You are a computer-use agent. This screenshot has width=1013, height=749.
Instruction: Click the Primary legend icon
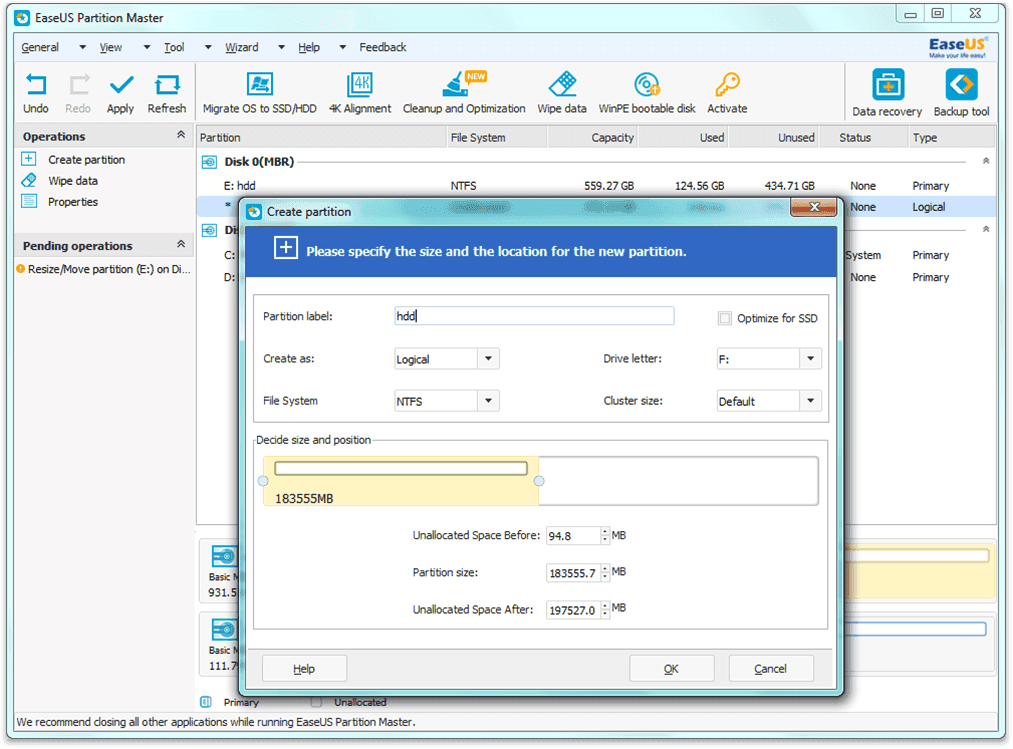[206, 702]
